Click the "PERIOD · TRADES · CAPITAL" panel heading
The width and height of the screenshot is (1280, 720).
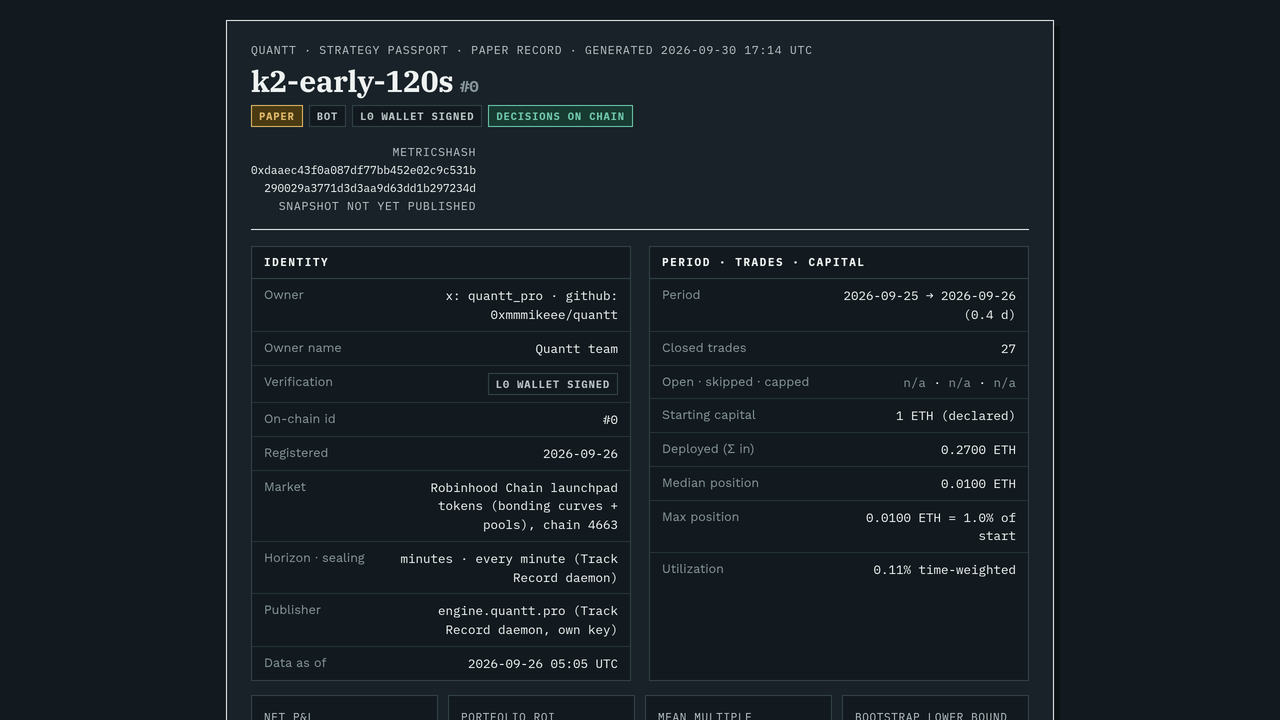[x=763, y=262]
